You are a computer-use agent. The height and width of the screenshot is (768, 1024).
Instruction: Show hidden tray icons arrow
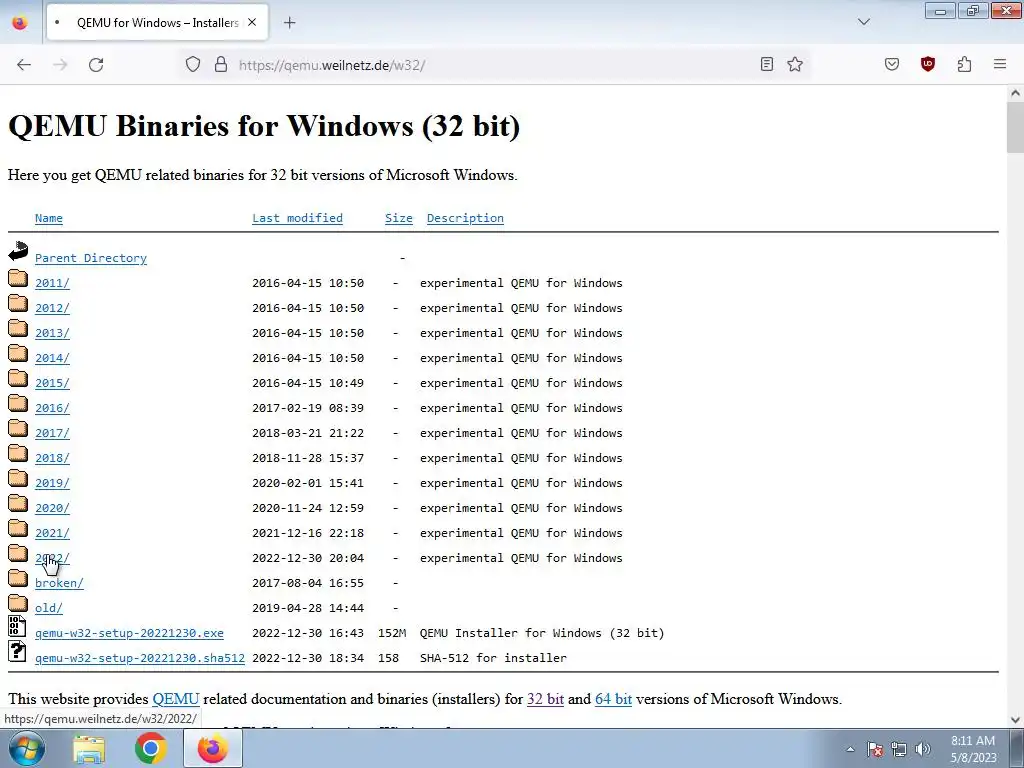point(850,749)
